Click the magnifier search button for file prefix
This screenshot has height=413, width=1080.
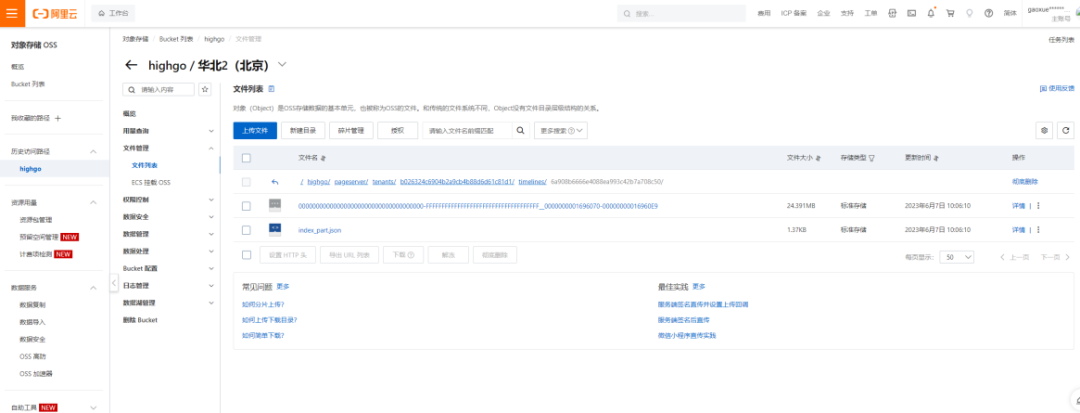(521, 131)
